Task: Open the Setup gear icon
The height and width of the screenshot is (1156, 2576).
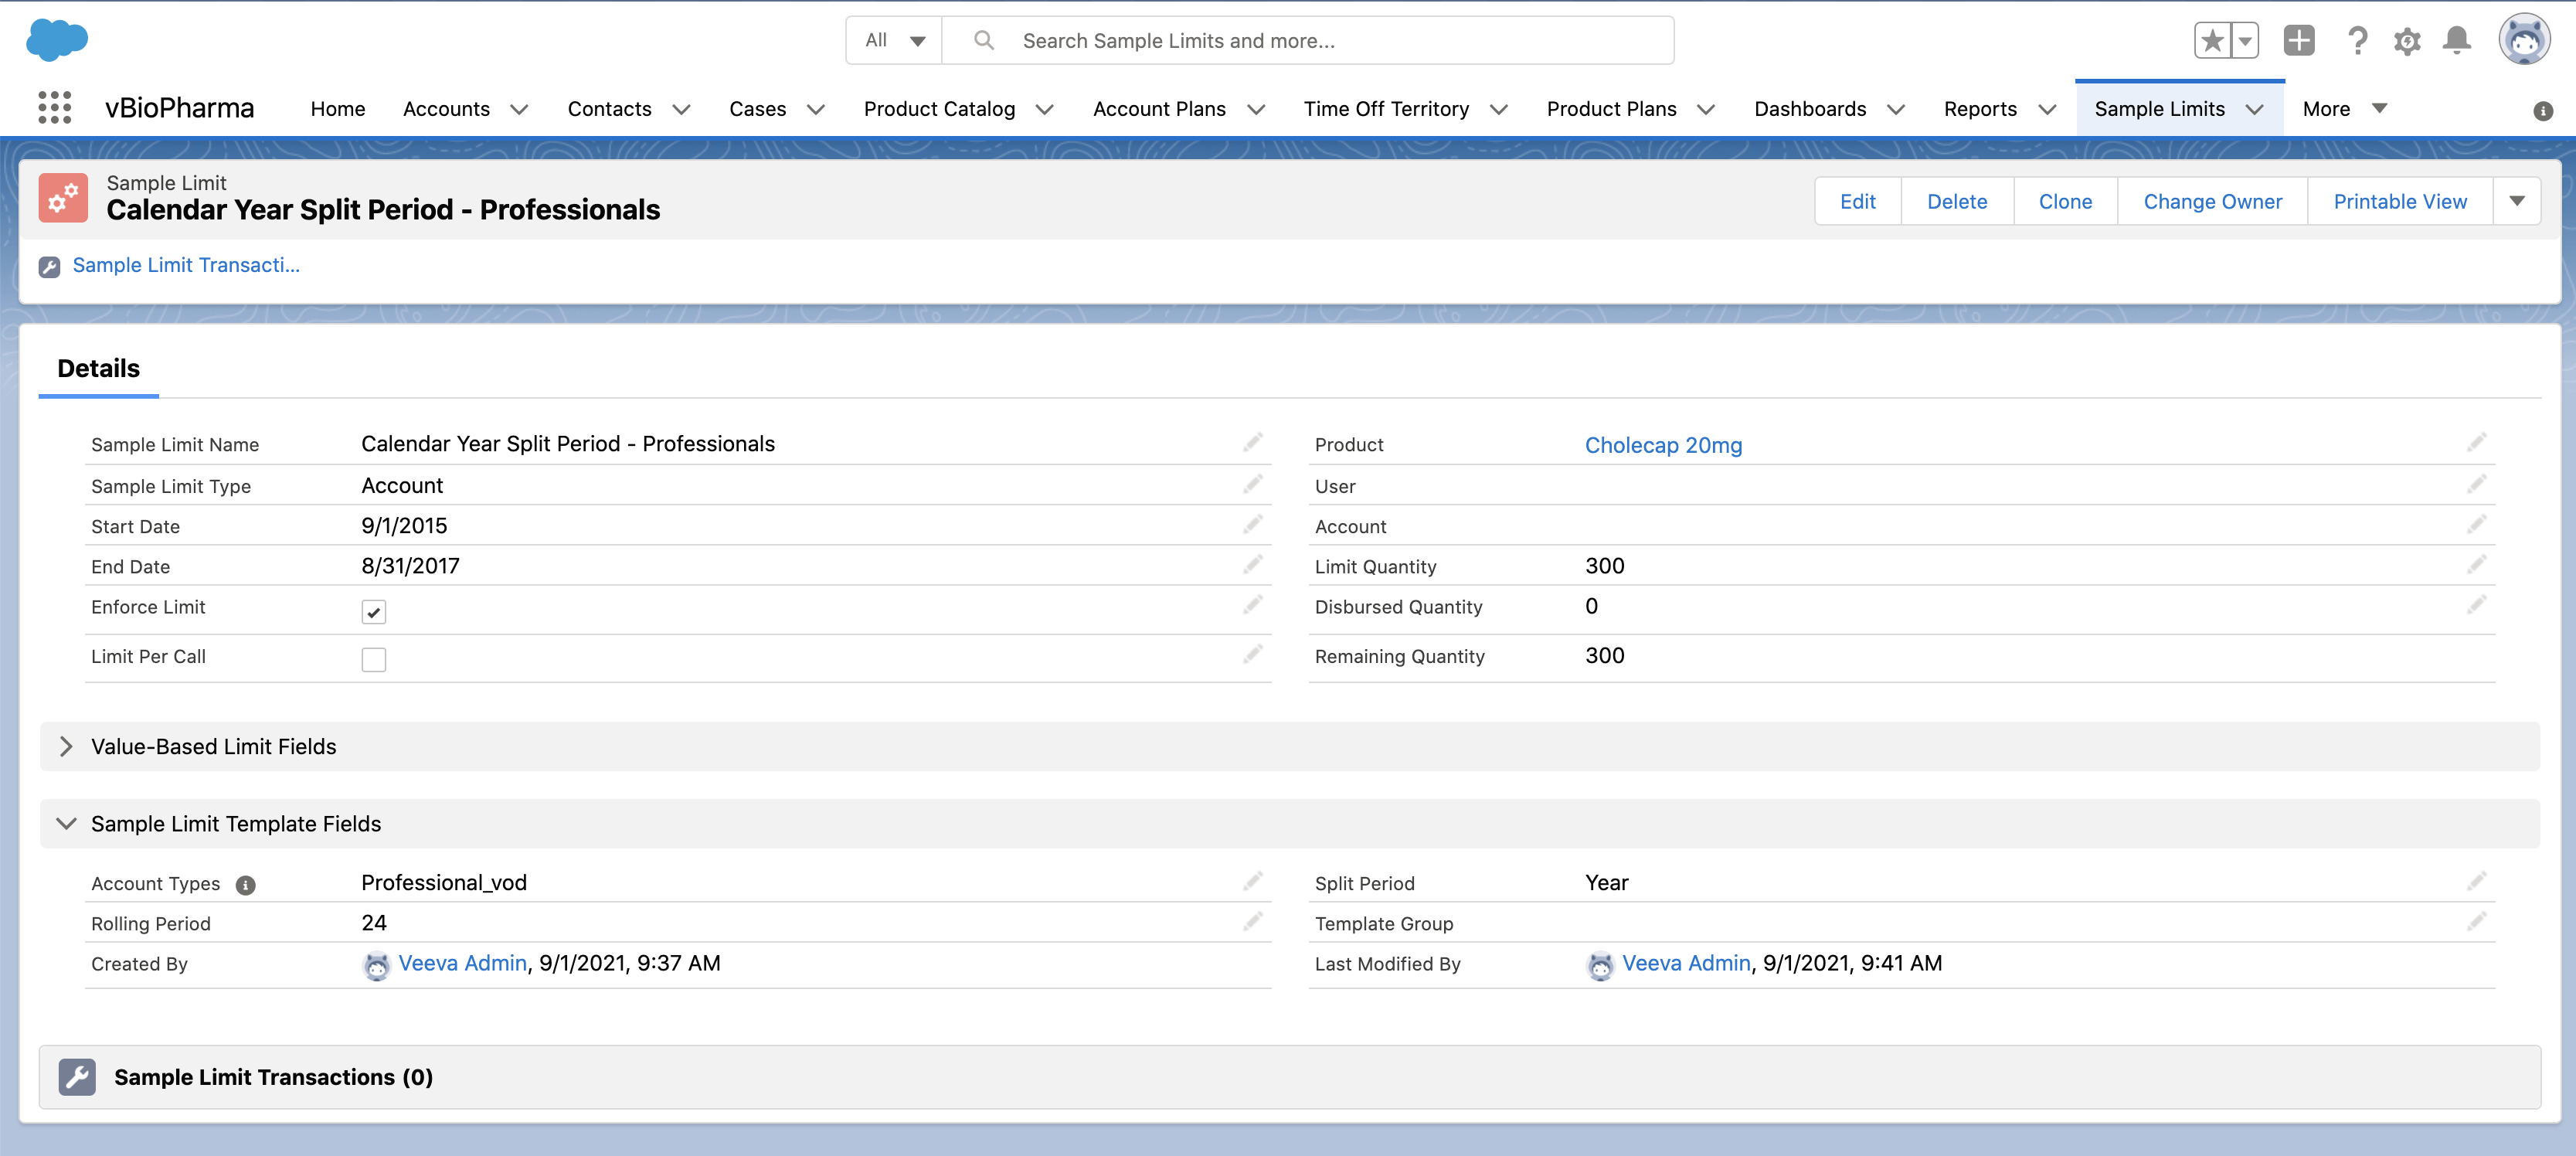Action: [2407, 41]
